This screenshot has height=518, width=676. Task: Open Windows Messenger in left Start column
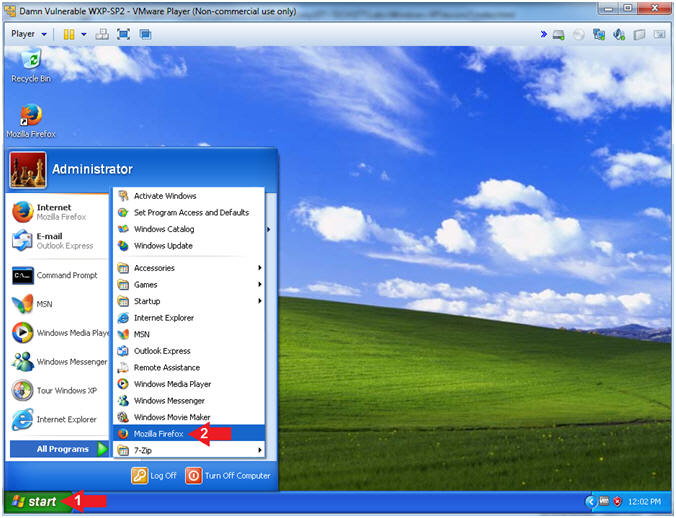click(58, 362)
